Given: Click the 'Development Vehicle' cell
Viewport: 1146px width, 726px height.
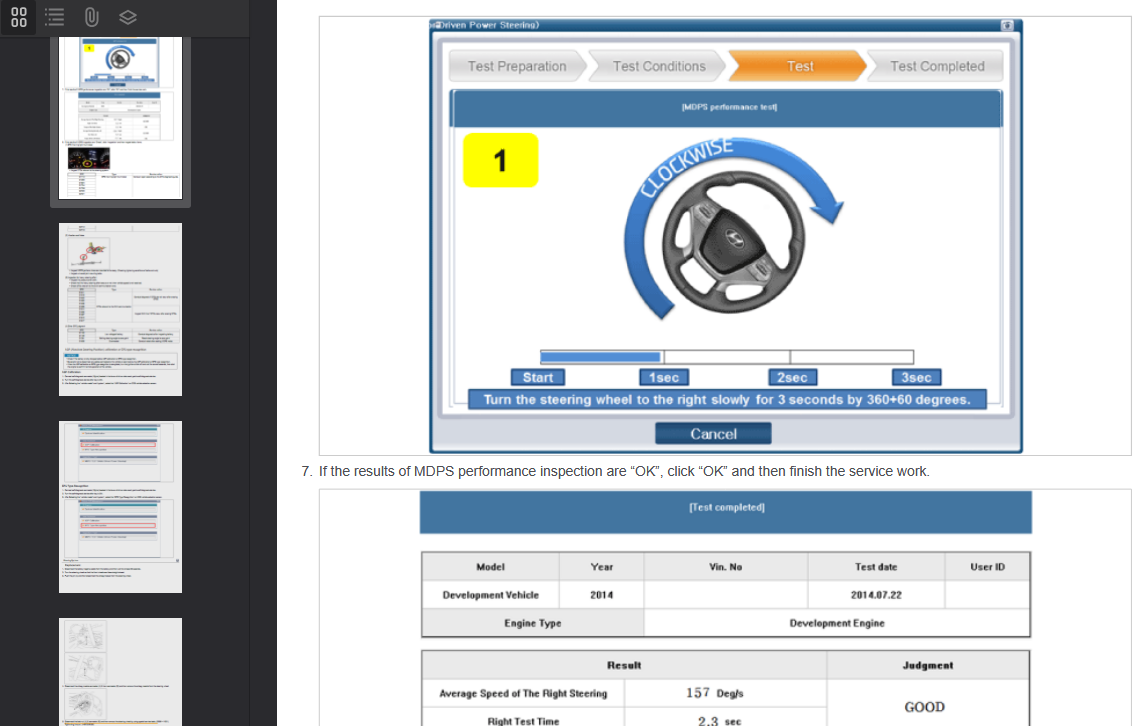Looking at the screenshot, I should coord(490,595).
